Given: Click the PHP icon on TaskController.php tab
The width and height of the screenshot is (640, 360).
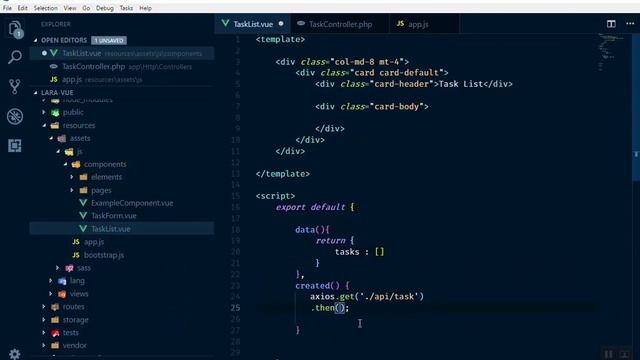Looking at the screenshot, I should [301, 24].
